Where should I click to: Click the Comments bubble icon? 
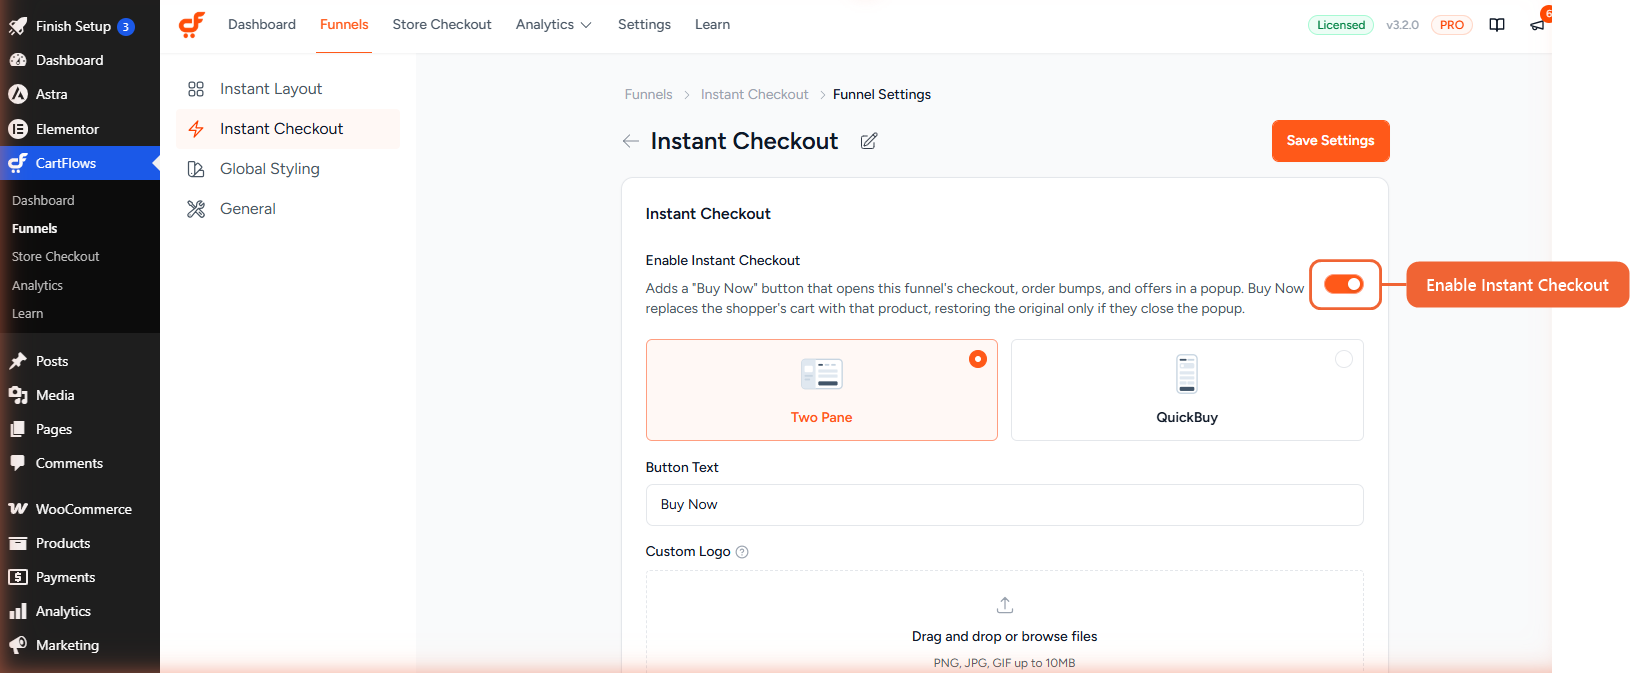point(18,463)
